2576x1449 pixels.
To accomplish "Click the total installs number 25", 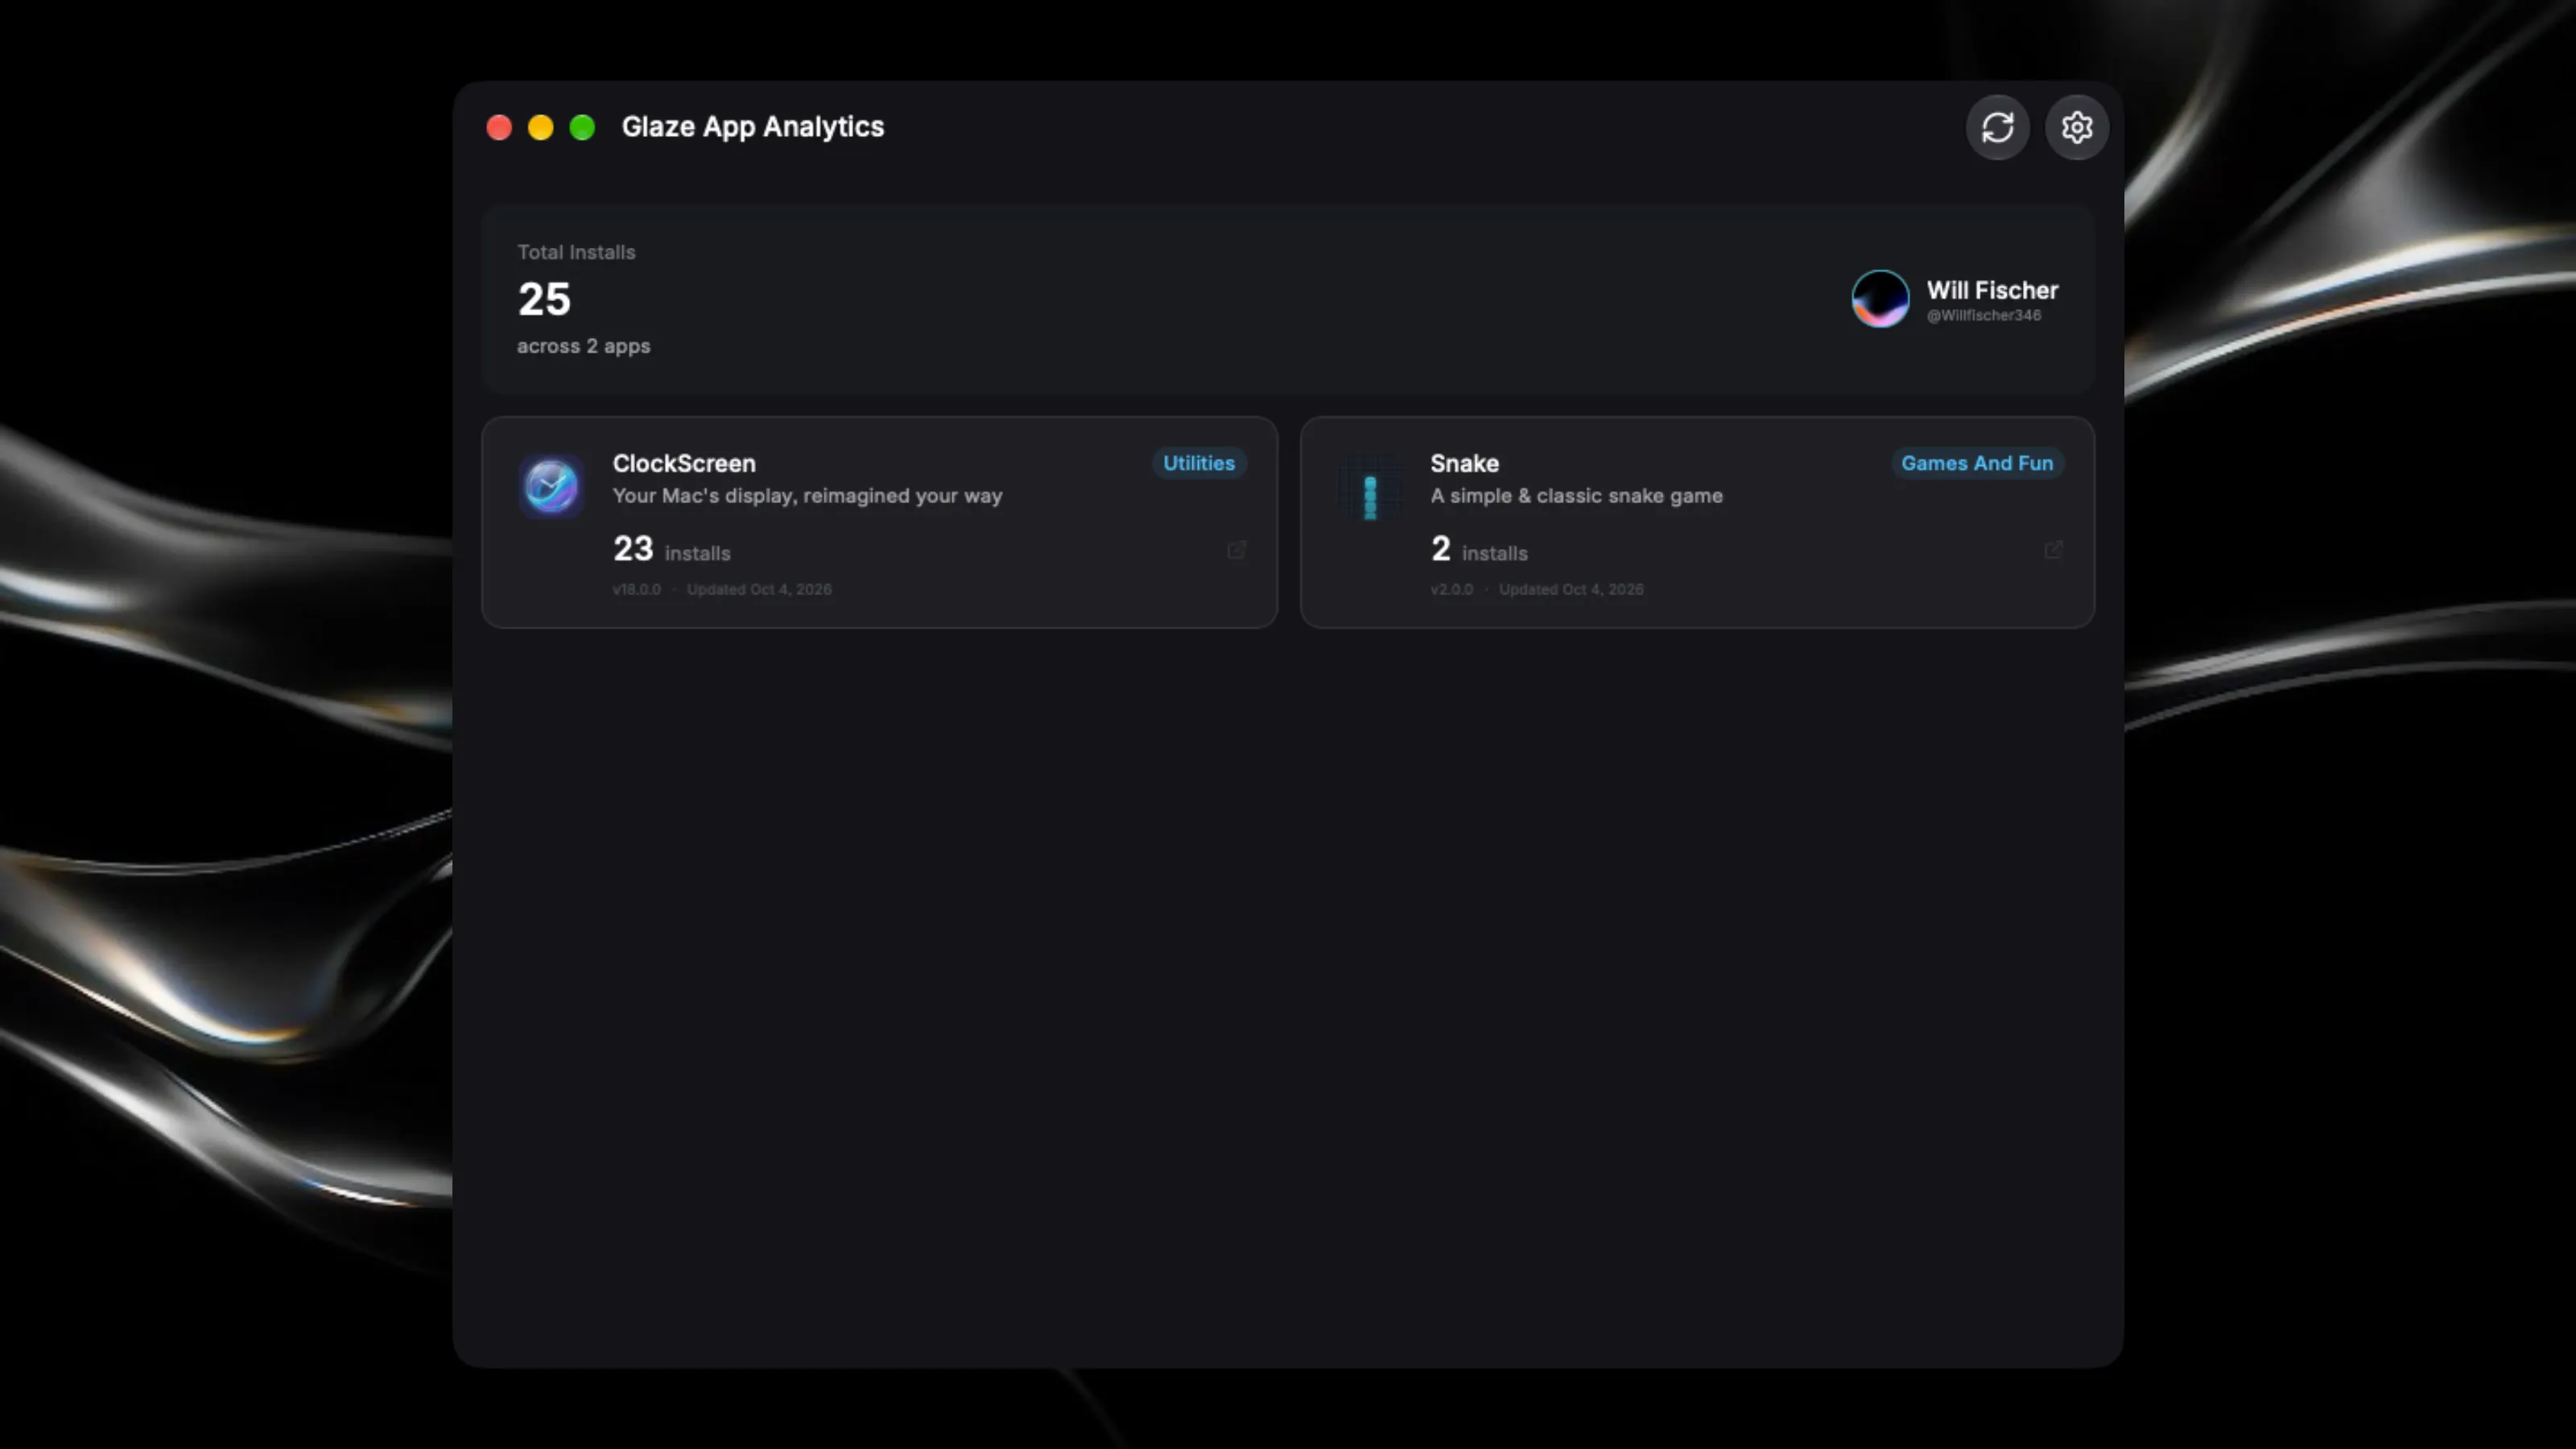I will click(x=544, y=299).
